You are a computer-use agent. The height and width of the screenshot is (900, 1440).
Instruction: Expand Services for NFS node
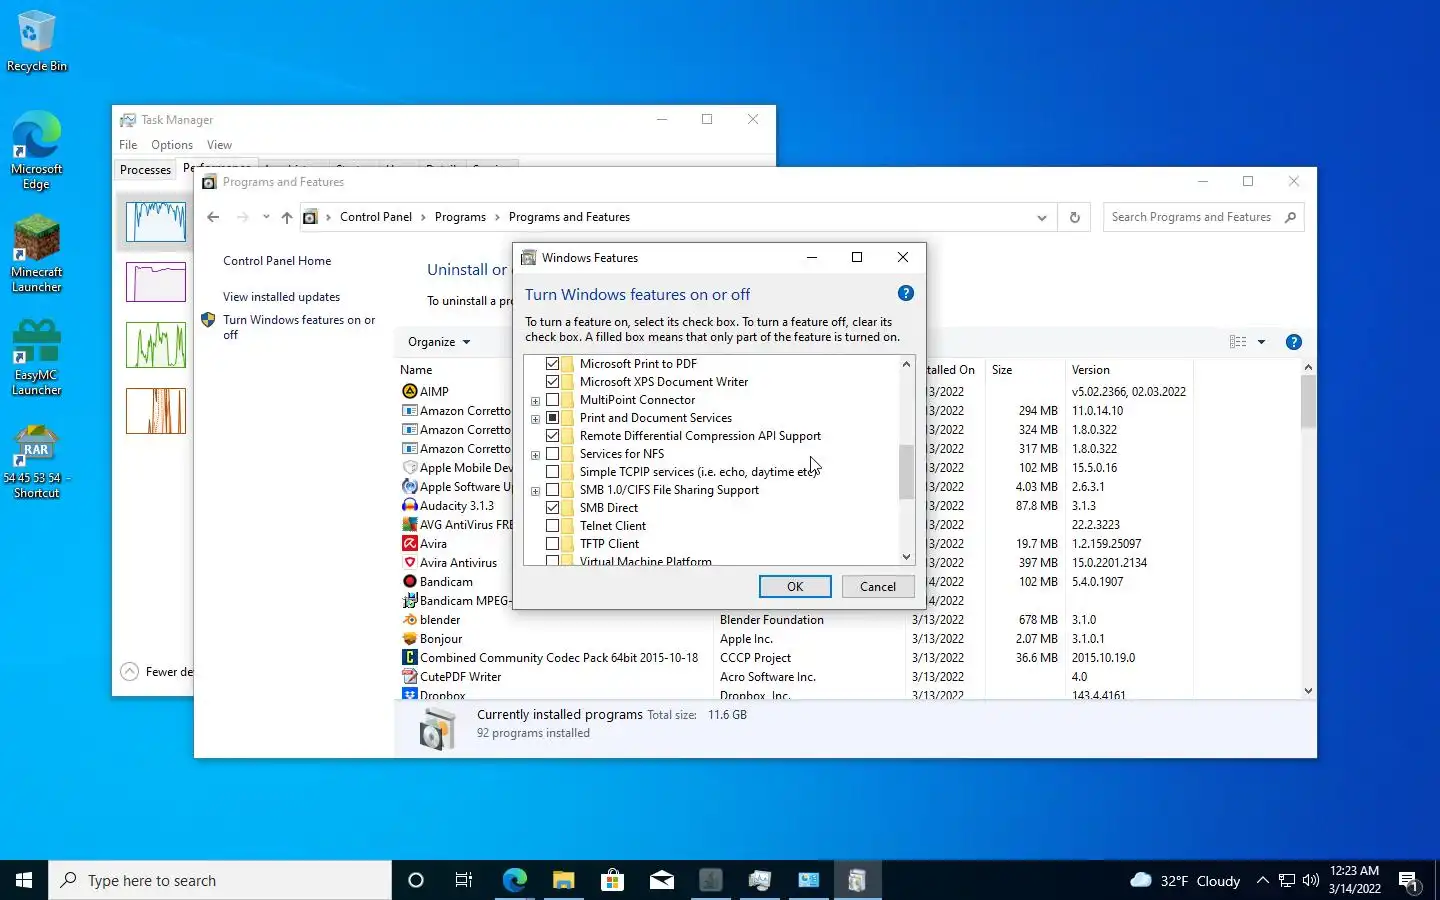coord(535,455)
